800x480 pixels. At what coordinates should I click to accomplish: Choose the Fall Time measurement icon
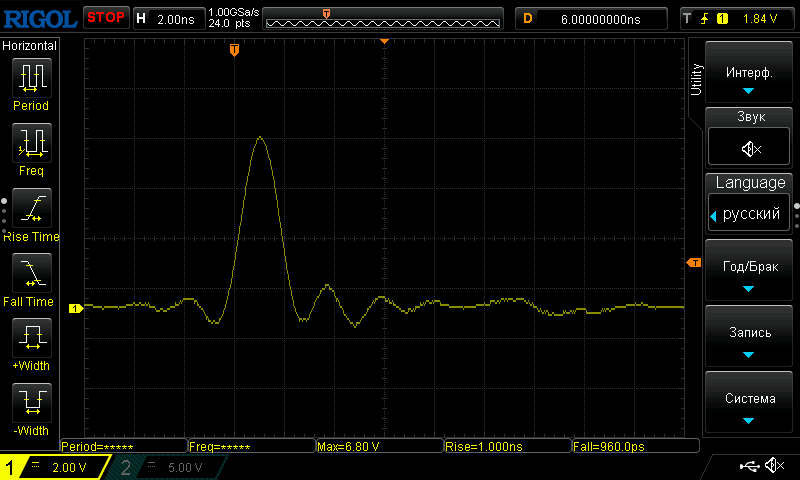31,273
